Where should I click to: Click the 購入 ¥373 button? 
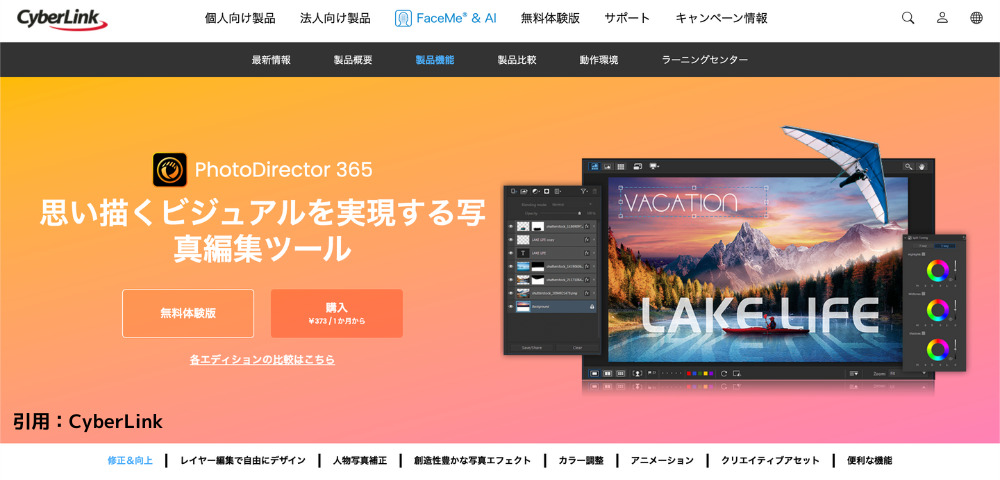337,313
